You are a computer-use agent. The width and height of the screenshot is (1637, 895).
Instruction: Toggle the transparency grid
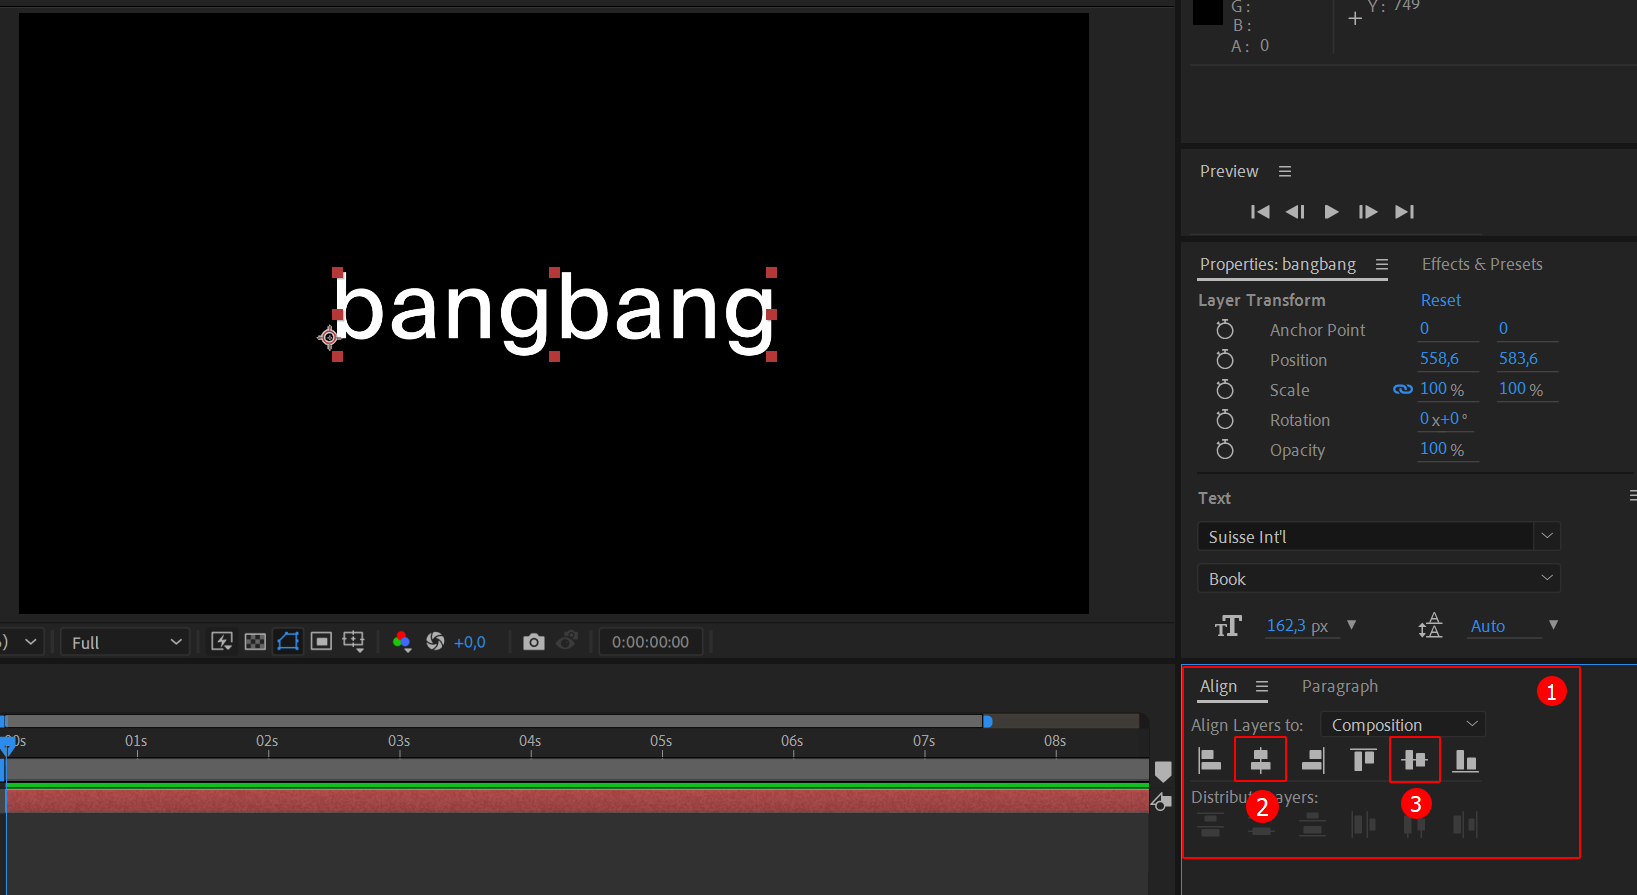pos(255,642)
